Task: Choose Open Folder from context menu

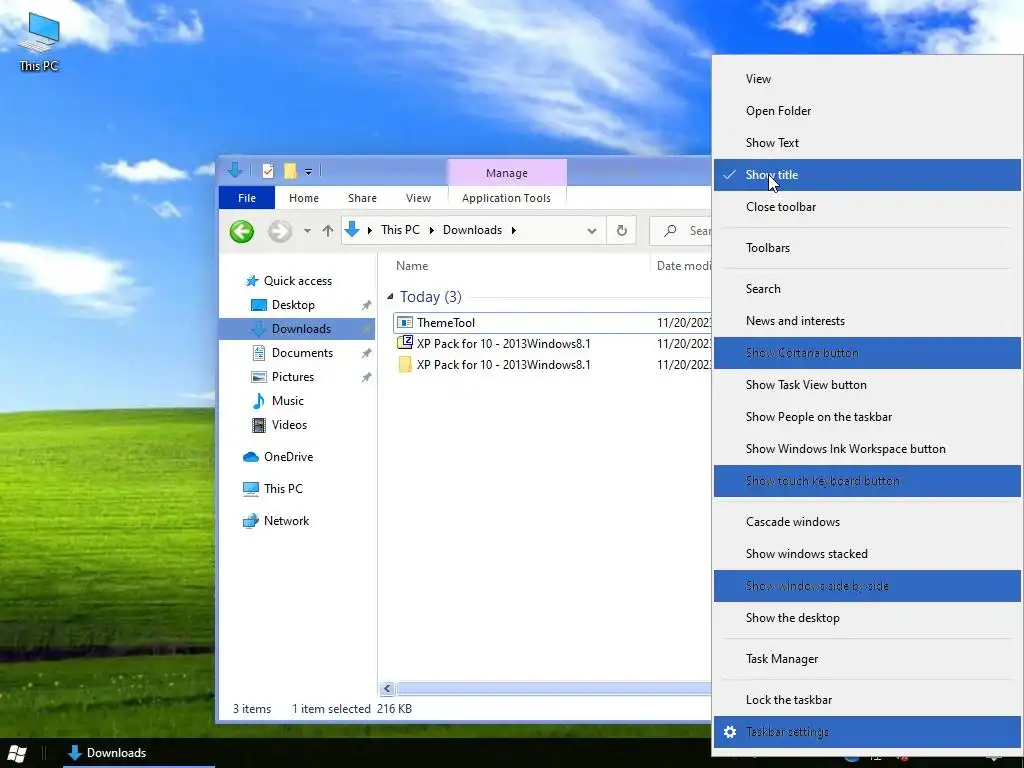Action: click(x=867, y=111)
